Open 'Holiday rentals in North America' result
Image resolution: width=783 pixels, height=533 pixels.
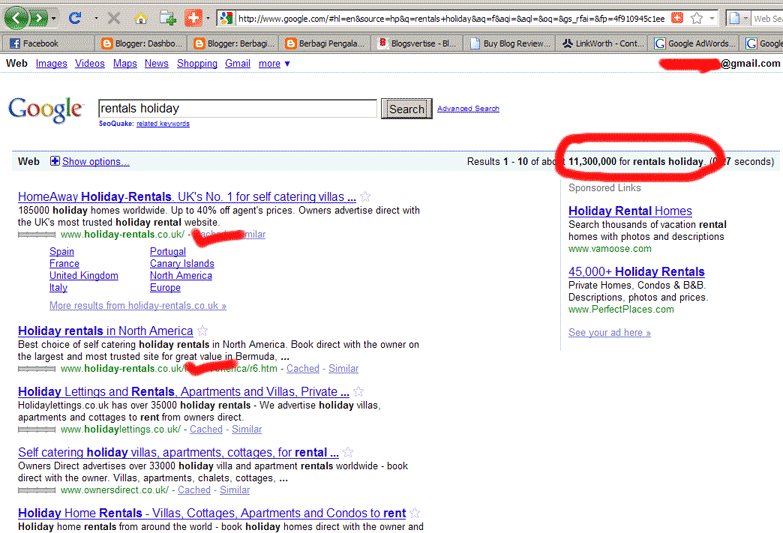[105, 331]
